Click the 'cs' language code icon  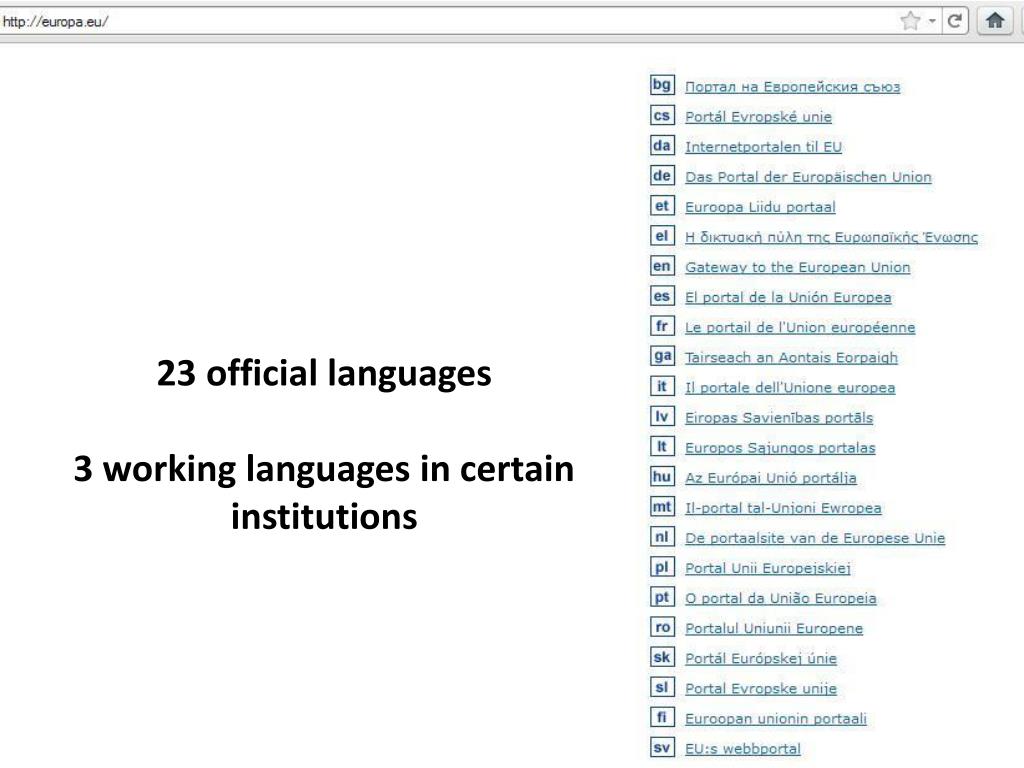662,115
